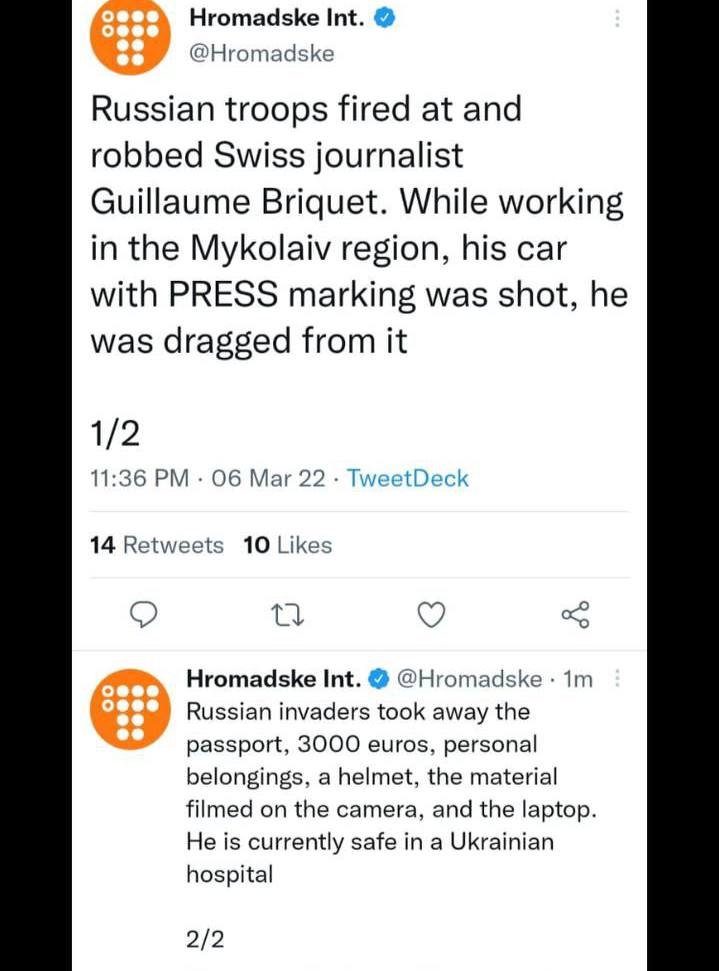
Task: Open the share icon on the tweet
Action: coord(576,615)
